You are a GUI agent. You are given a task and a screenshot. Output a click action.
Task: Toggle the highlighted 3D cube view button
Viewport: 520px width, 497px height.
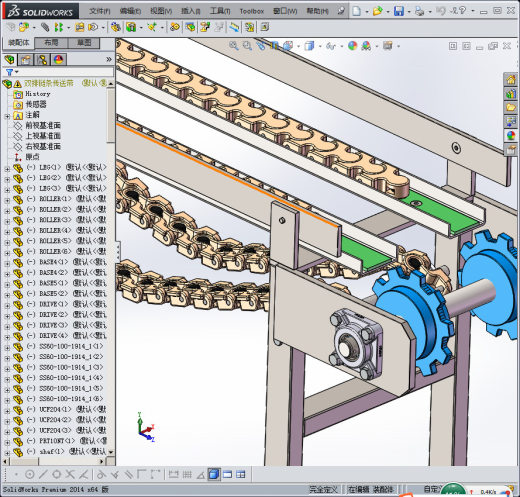pyautogui.click(x=214, y=474)
